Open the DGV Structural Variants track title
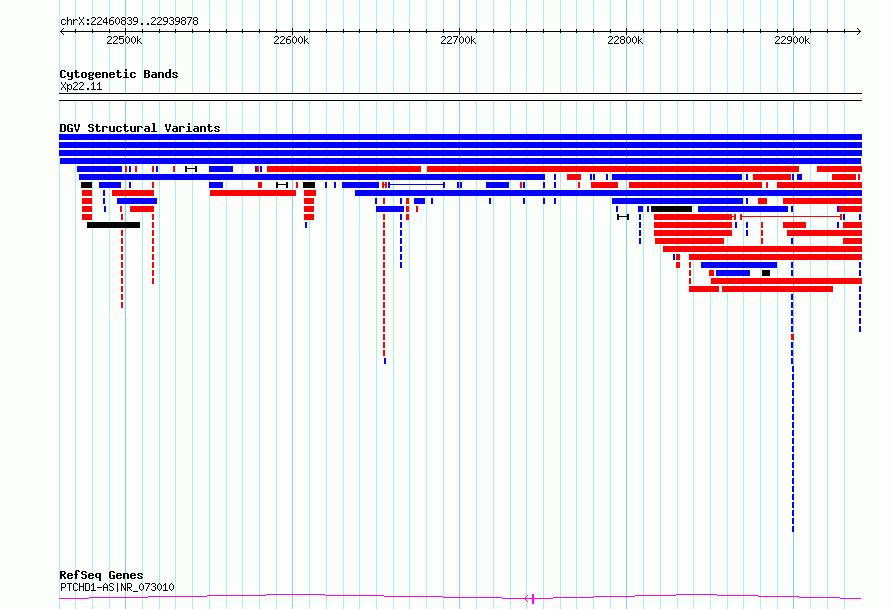 [140, 128]
